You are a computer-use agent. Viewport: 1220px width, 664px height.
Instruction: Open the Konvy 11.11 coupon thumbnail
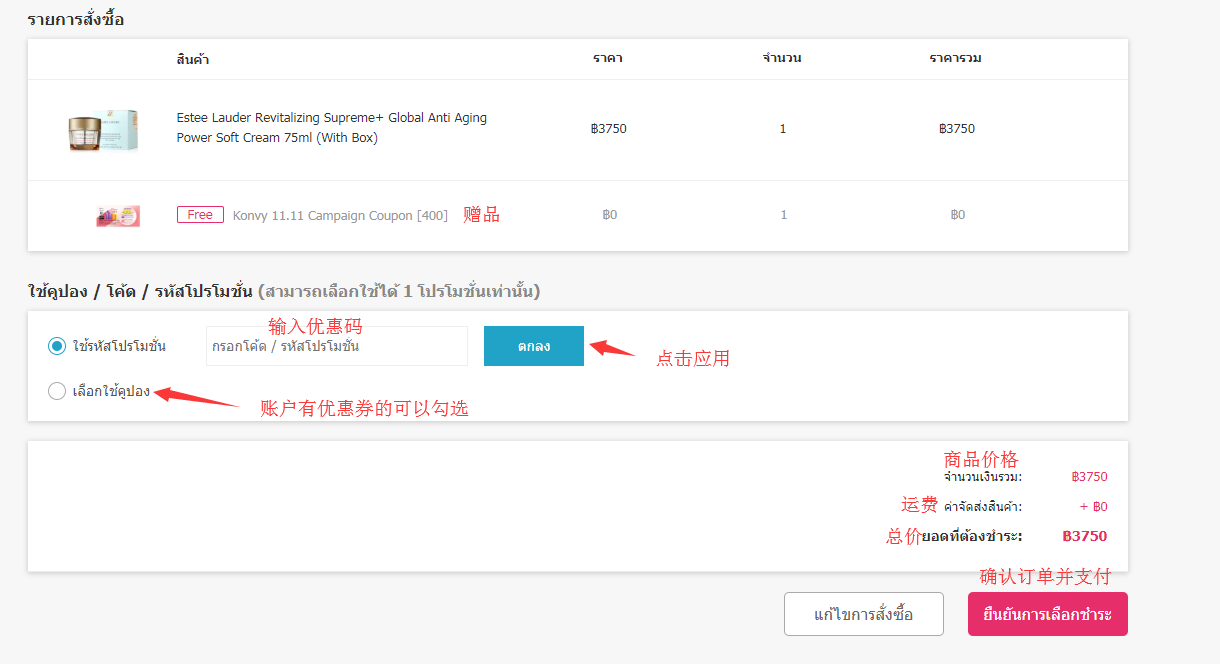118,215
